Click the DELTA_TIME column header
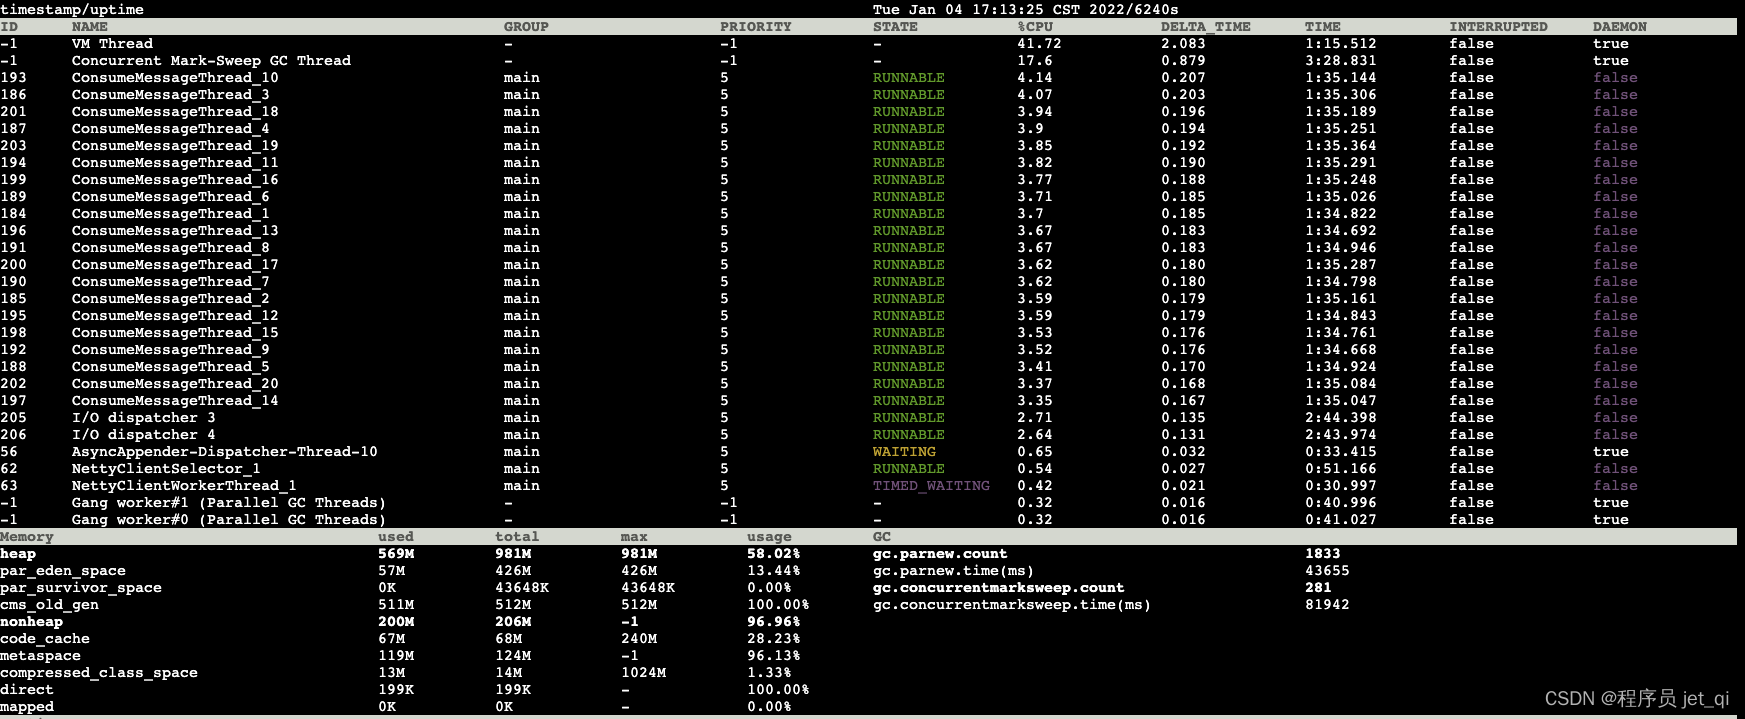The width and height of the screenshot is (1745, 719). click(1205, 27)
